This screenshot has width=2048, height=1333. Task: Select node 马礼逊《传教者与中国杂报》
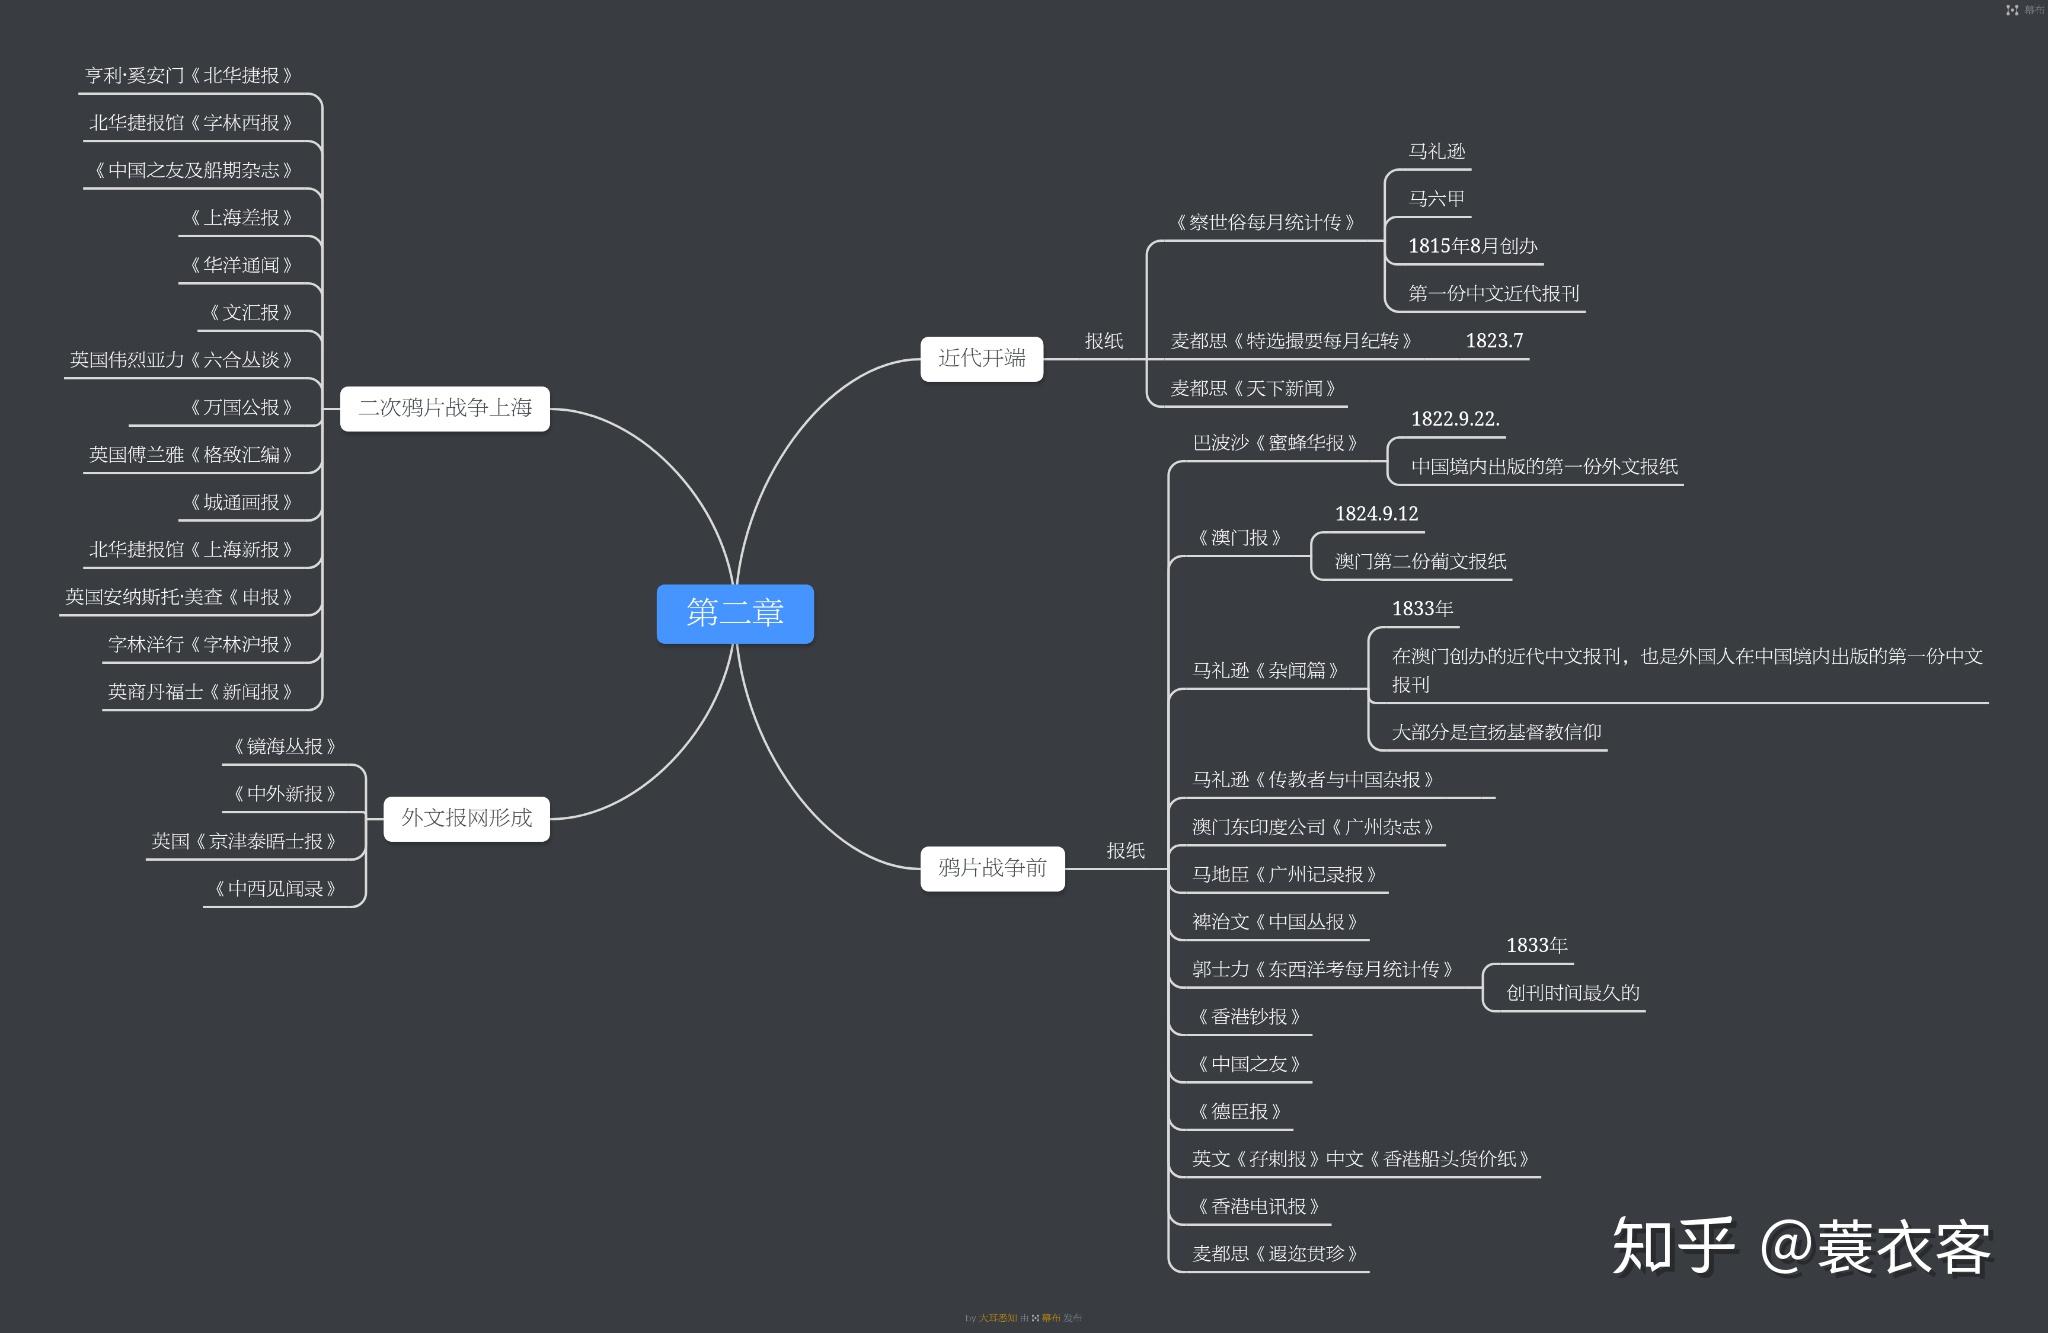coord(1315,780)
